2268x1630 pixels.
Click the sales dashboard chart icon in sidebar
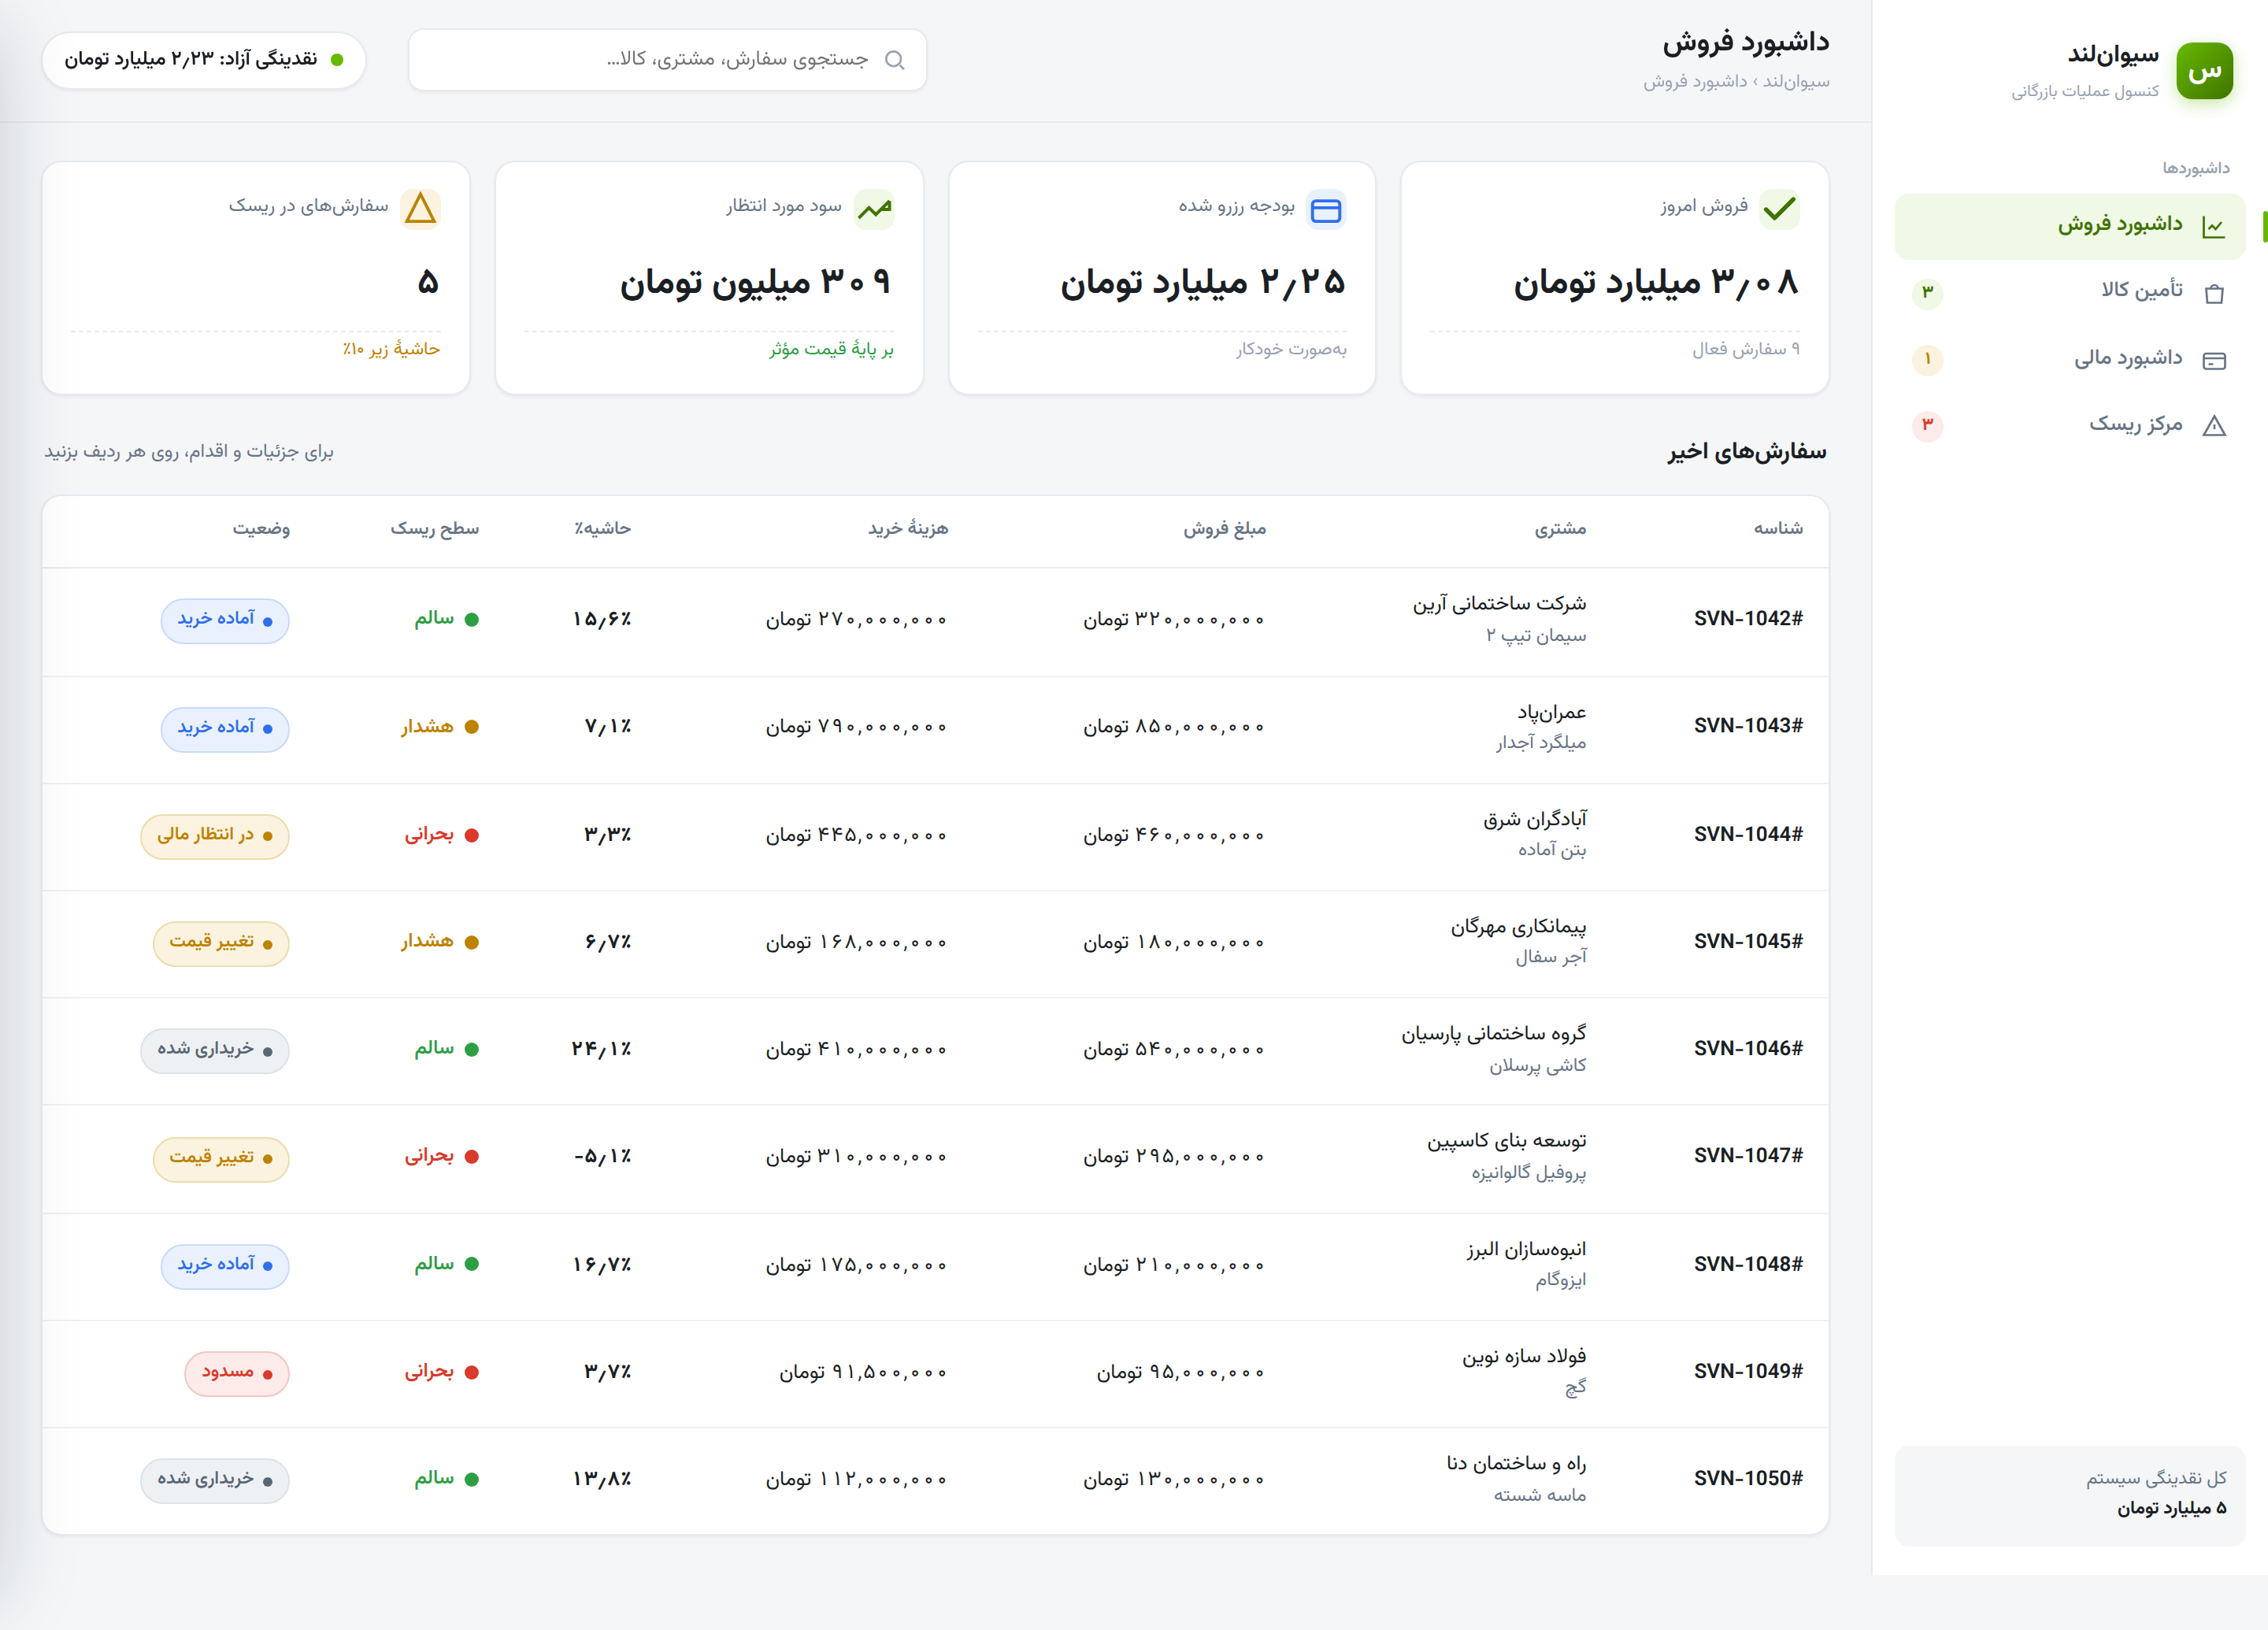pyautogui.click(x=2213, y=227)
